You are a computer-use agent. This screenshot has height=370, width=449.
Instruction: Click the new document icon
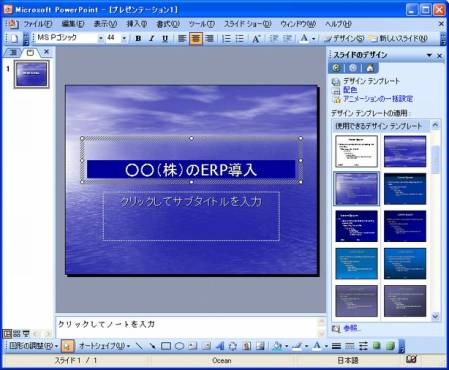14,39
